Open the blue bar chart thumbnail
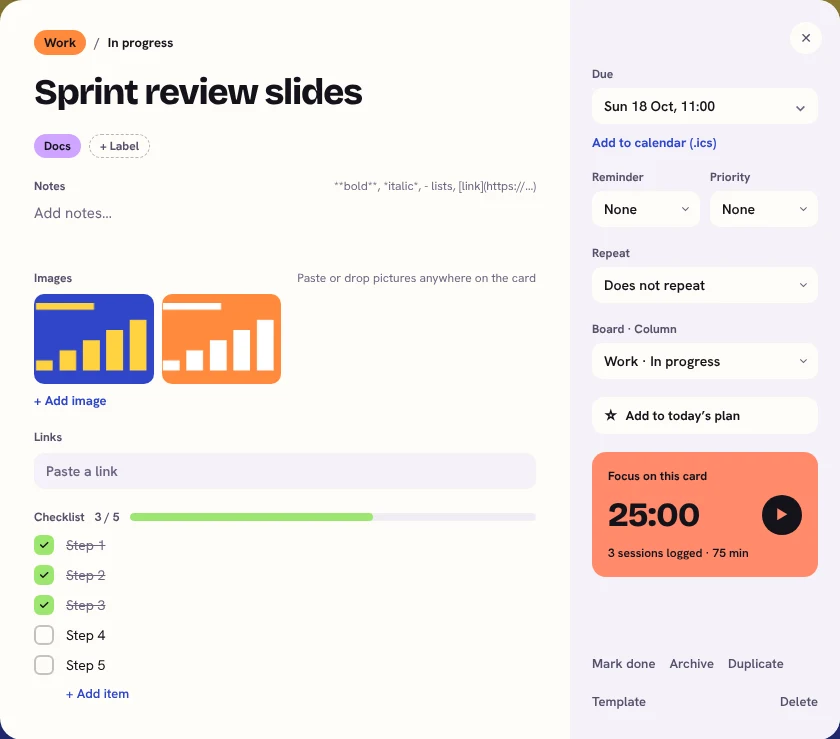The image size is (840, 739). pyautogui.click(x=94, y=339)
